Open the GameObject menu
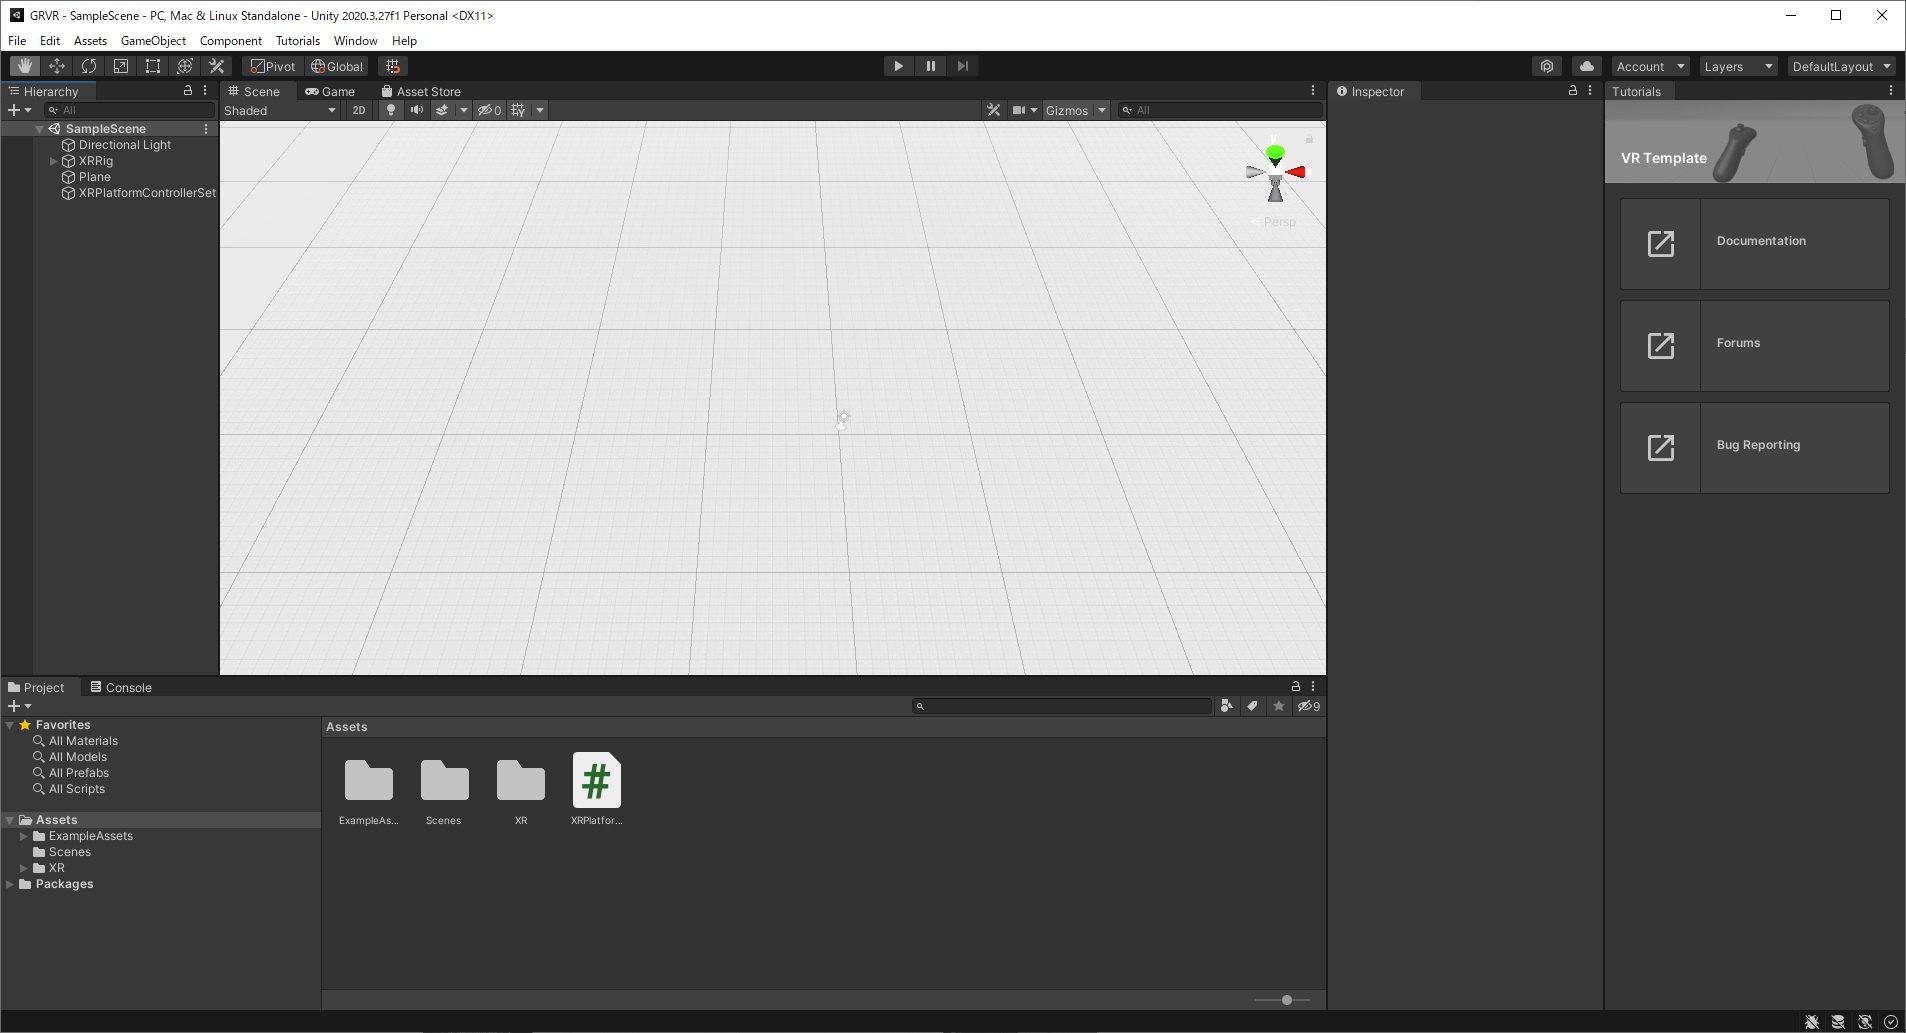This screenshot has width=1906, height=1033. (153, 41)
